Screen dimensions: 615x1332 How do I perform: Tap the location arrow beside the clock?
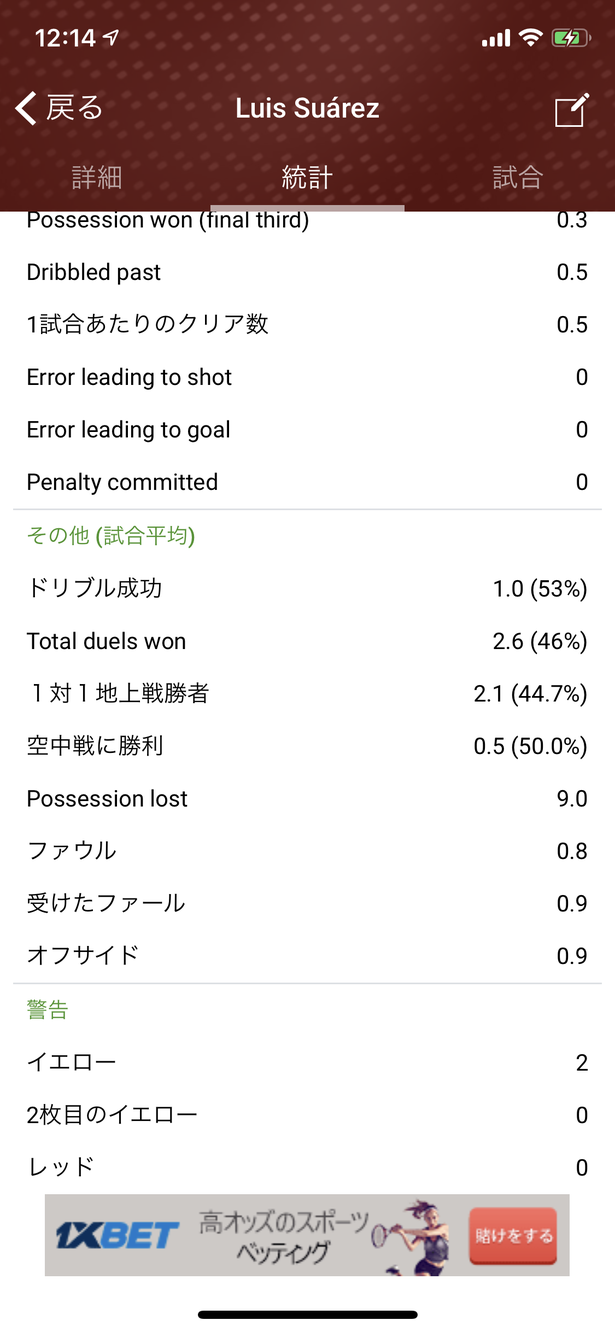(x=111, y=38)
